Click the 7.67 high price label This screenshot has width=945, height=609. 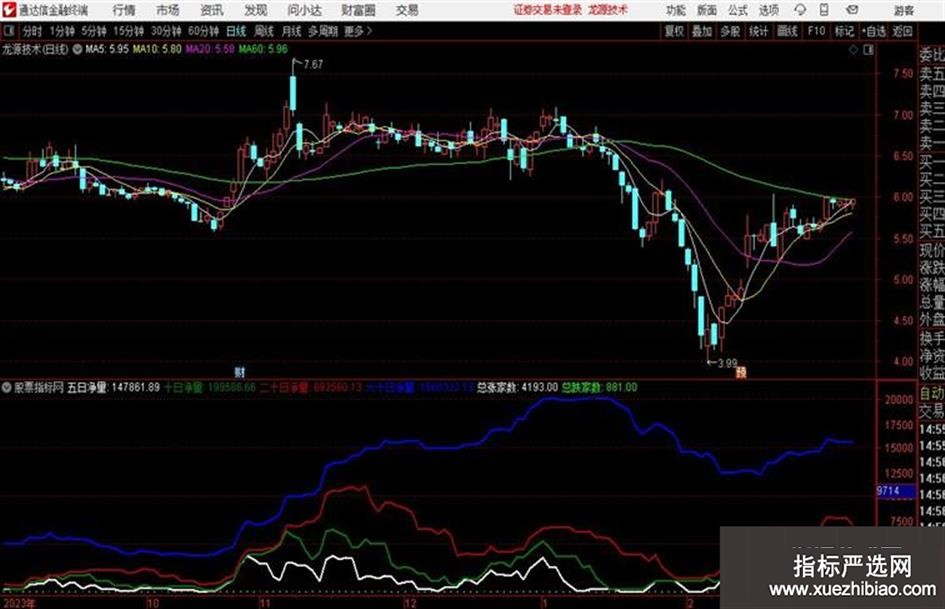[313, 64]
